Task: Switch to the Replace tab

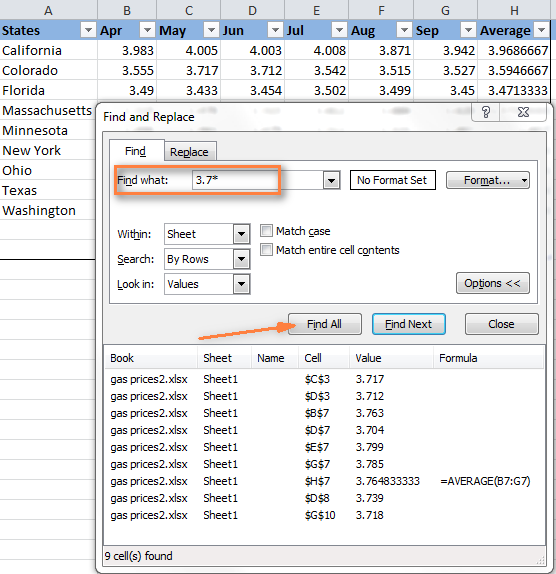Action: (189, 152)
